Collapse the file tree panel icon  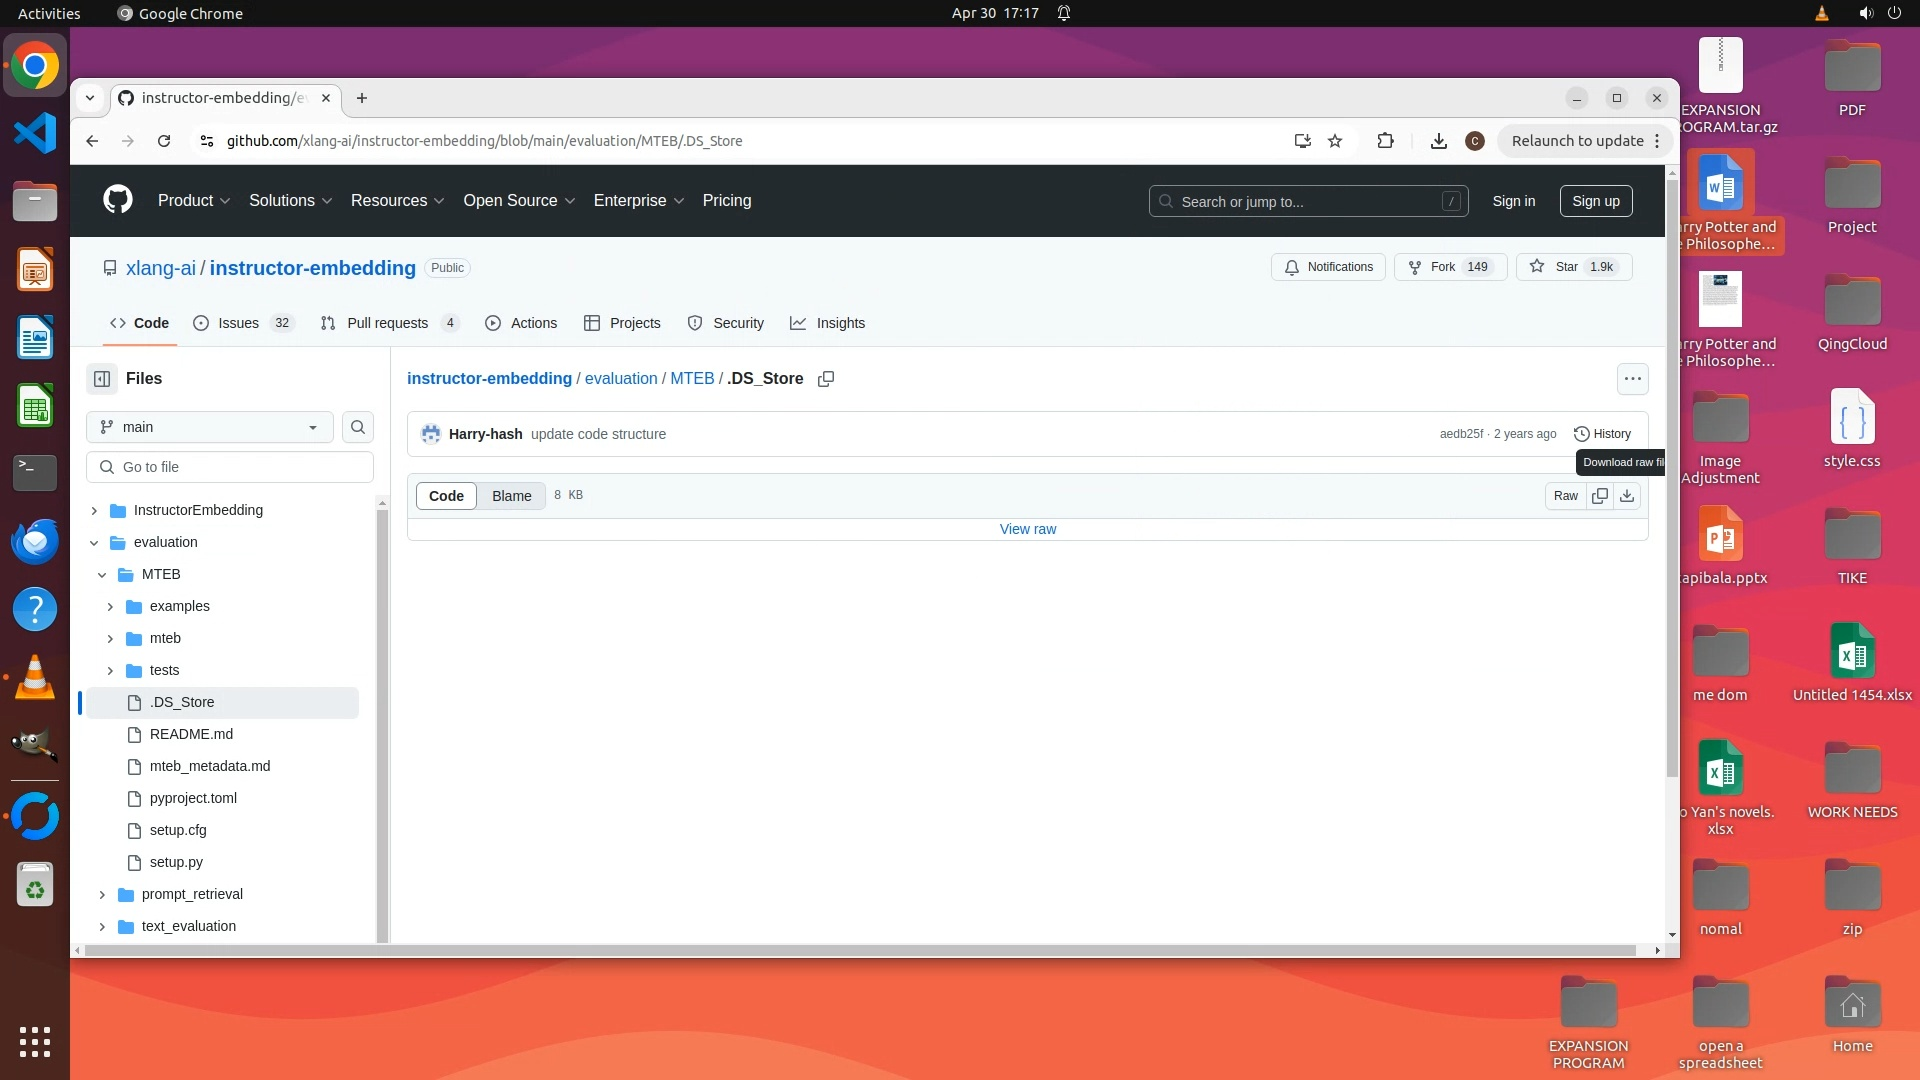102,379
